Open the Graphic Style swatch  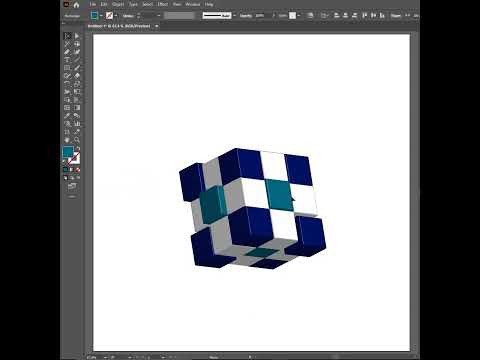tap(292, 15)
